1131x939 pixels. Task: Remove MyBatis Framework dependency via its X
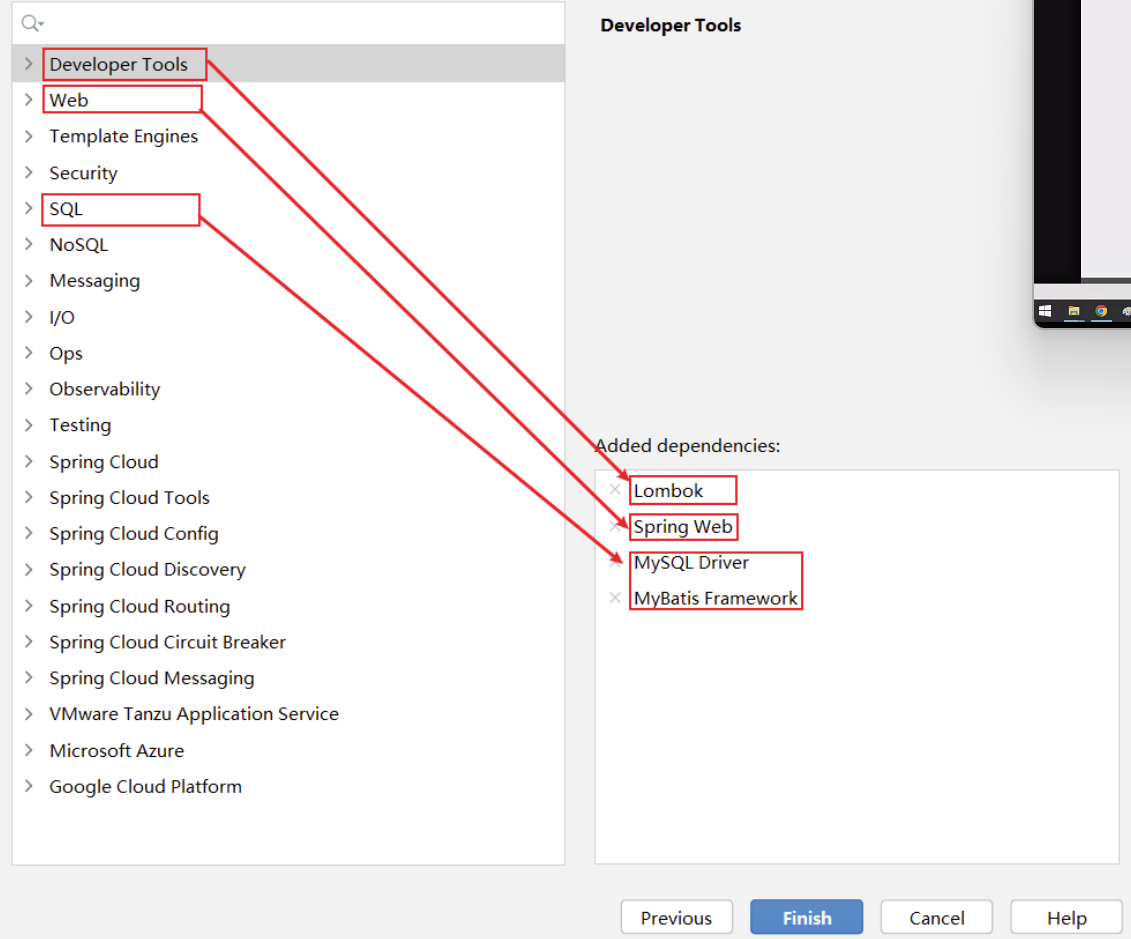coord(615,598)
